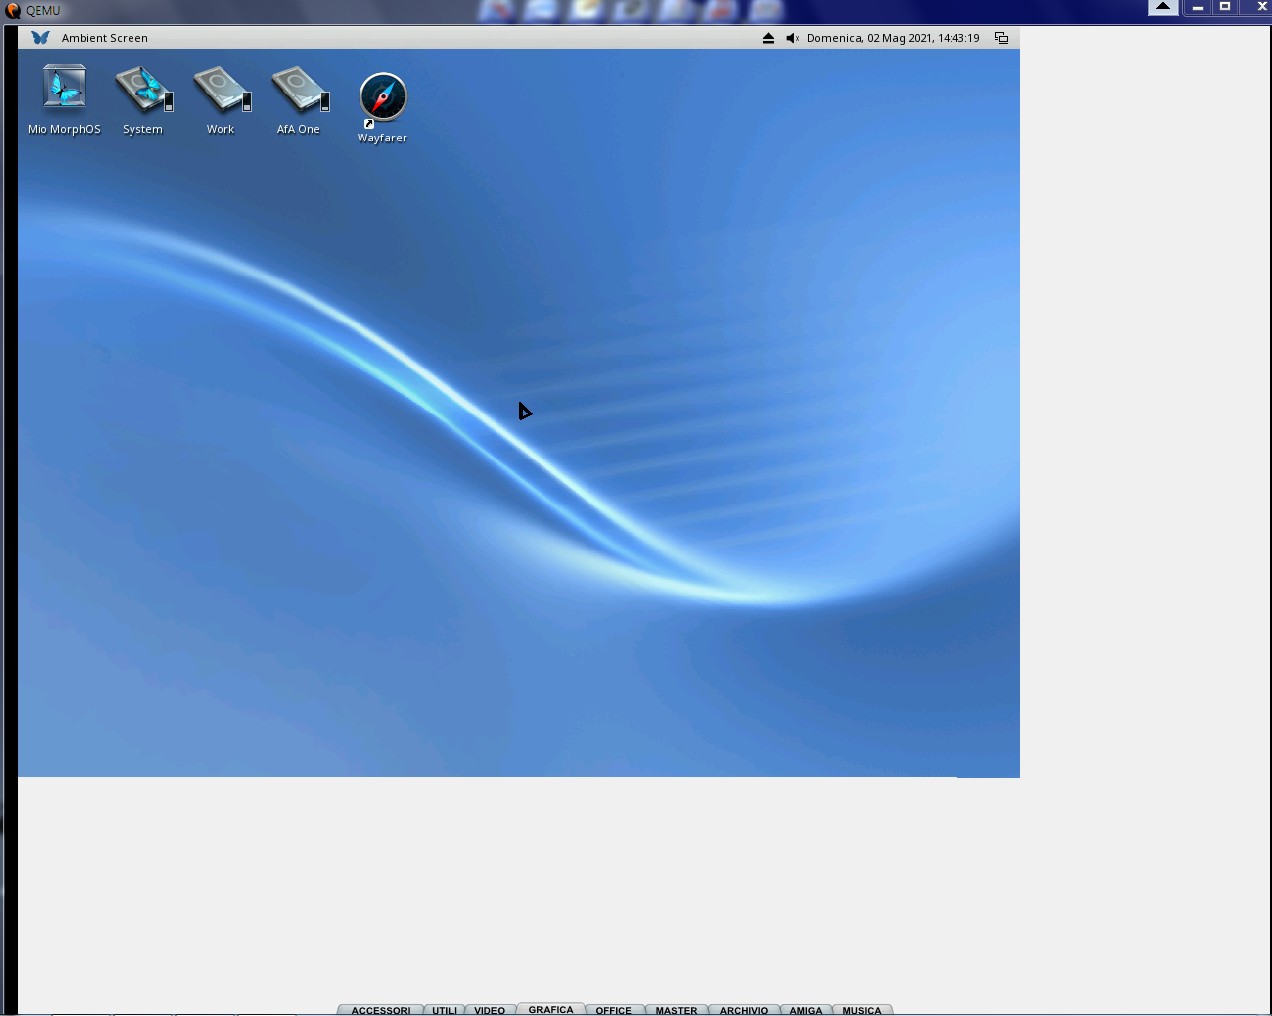Click the eject icon in top bar

[768, 38]
